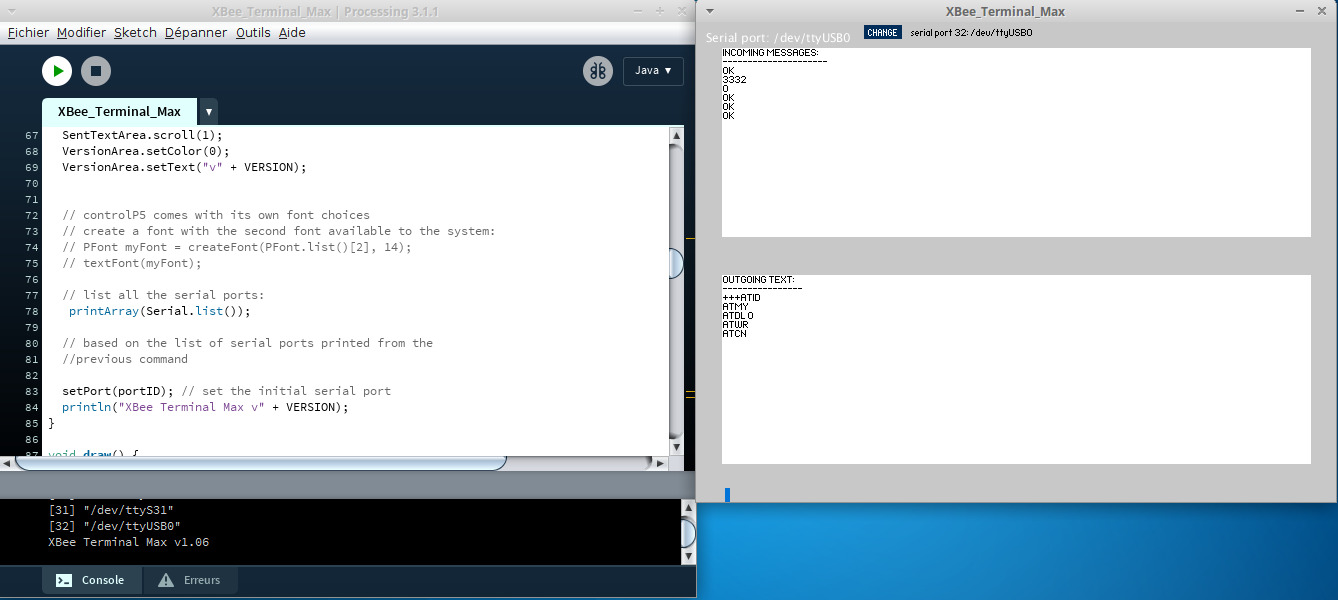1338x600 pixels.
Task: Switch to the Console tab
Action: point(91,580)
